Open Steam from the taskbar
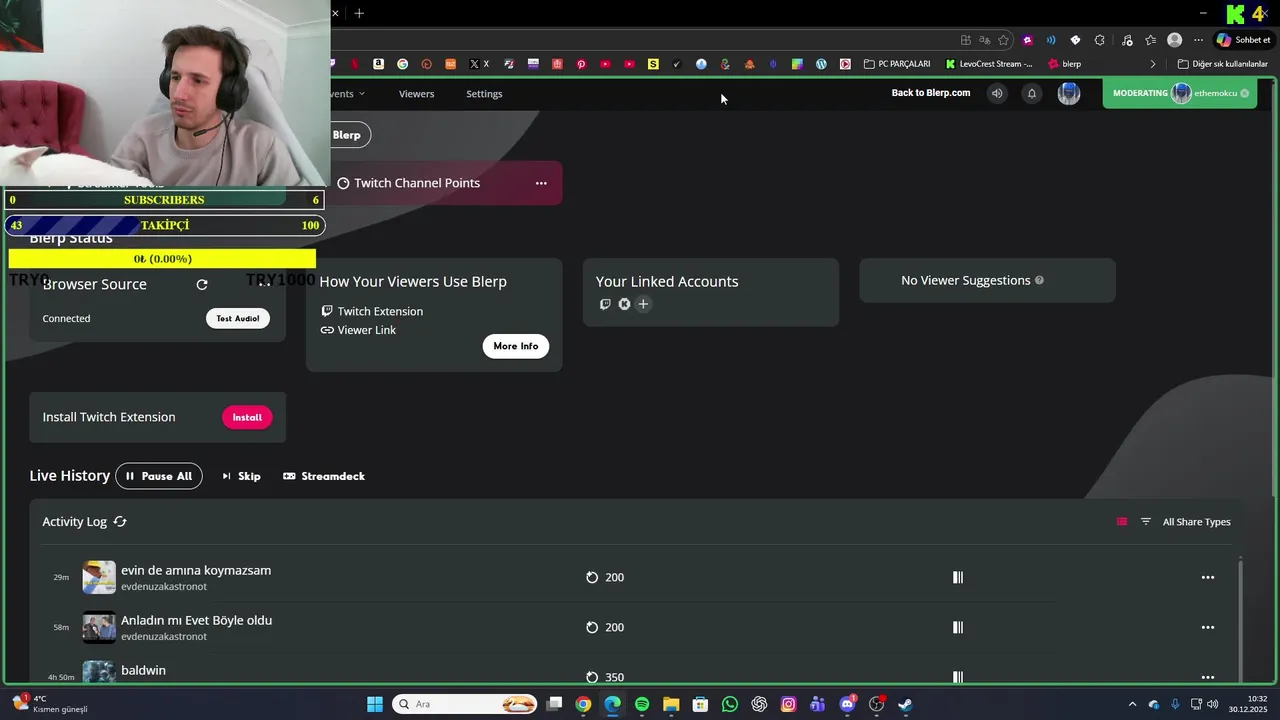Screen dimensions: 1280x720 coord(906,704)
